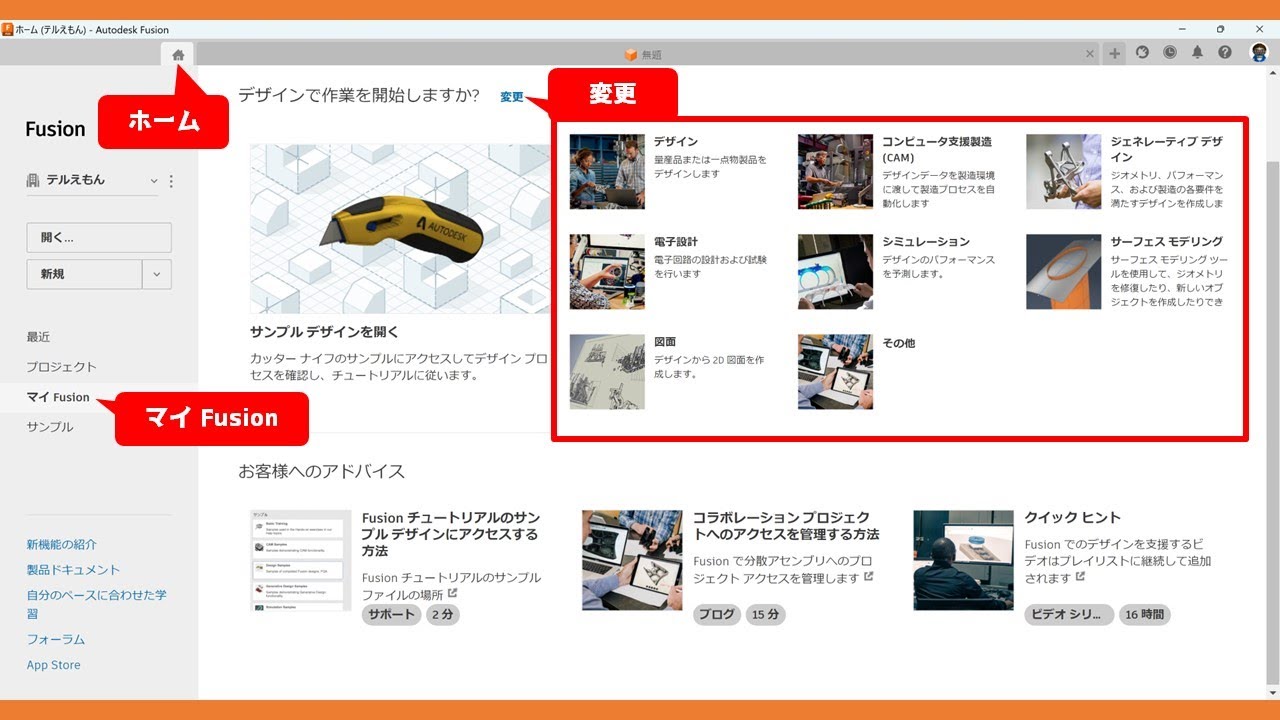
Task: Click the 15 分 tag
Action: coord(766,615)
